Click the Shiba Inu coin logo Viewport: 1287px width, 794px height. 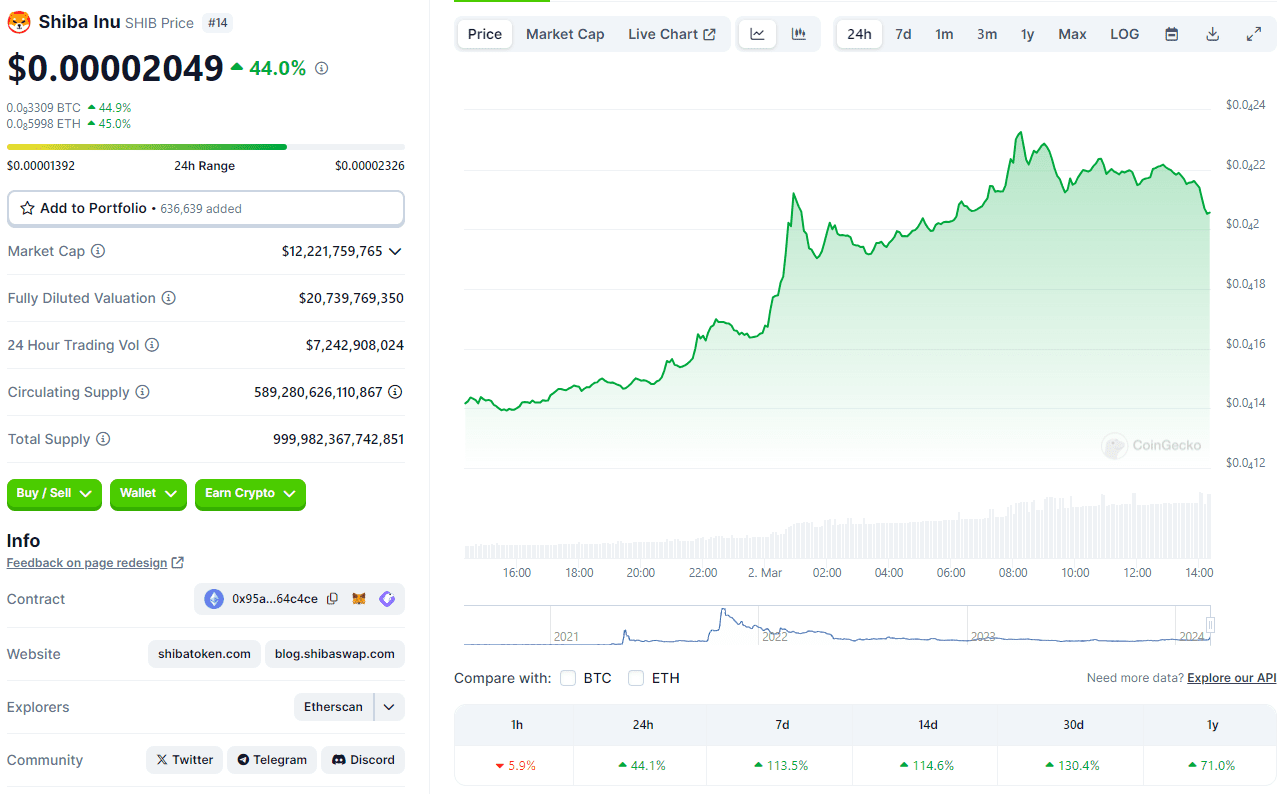[x=19, y=22]
